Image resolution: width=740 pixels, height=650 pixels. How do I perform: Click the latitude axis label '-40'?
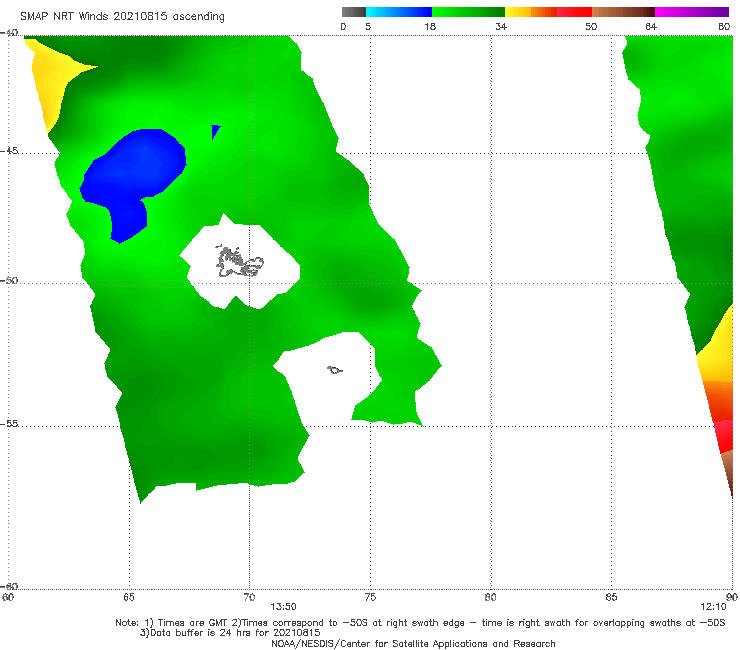point(9,33)
